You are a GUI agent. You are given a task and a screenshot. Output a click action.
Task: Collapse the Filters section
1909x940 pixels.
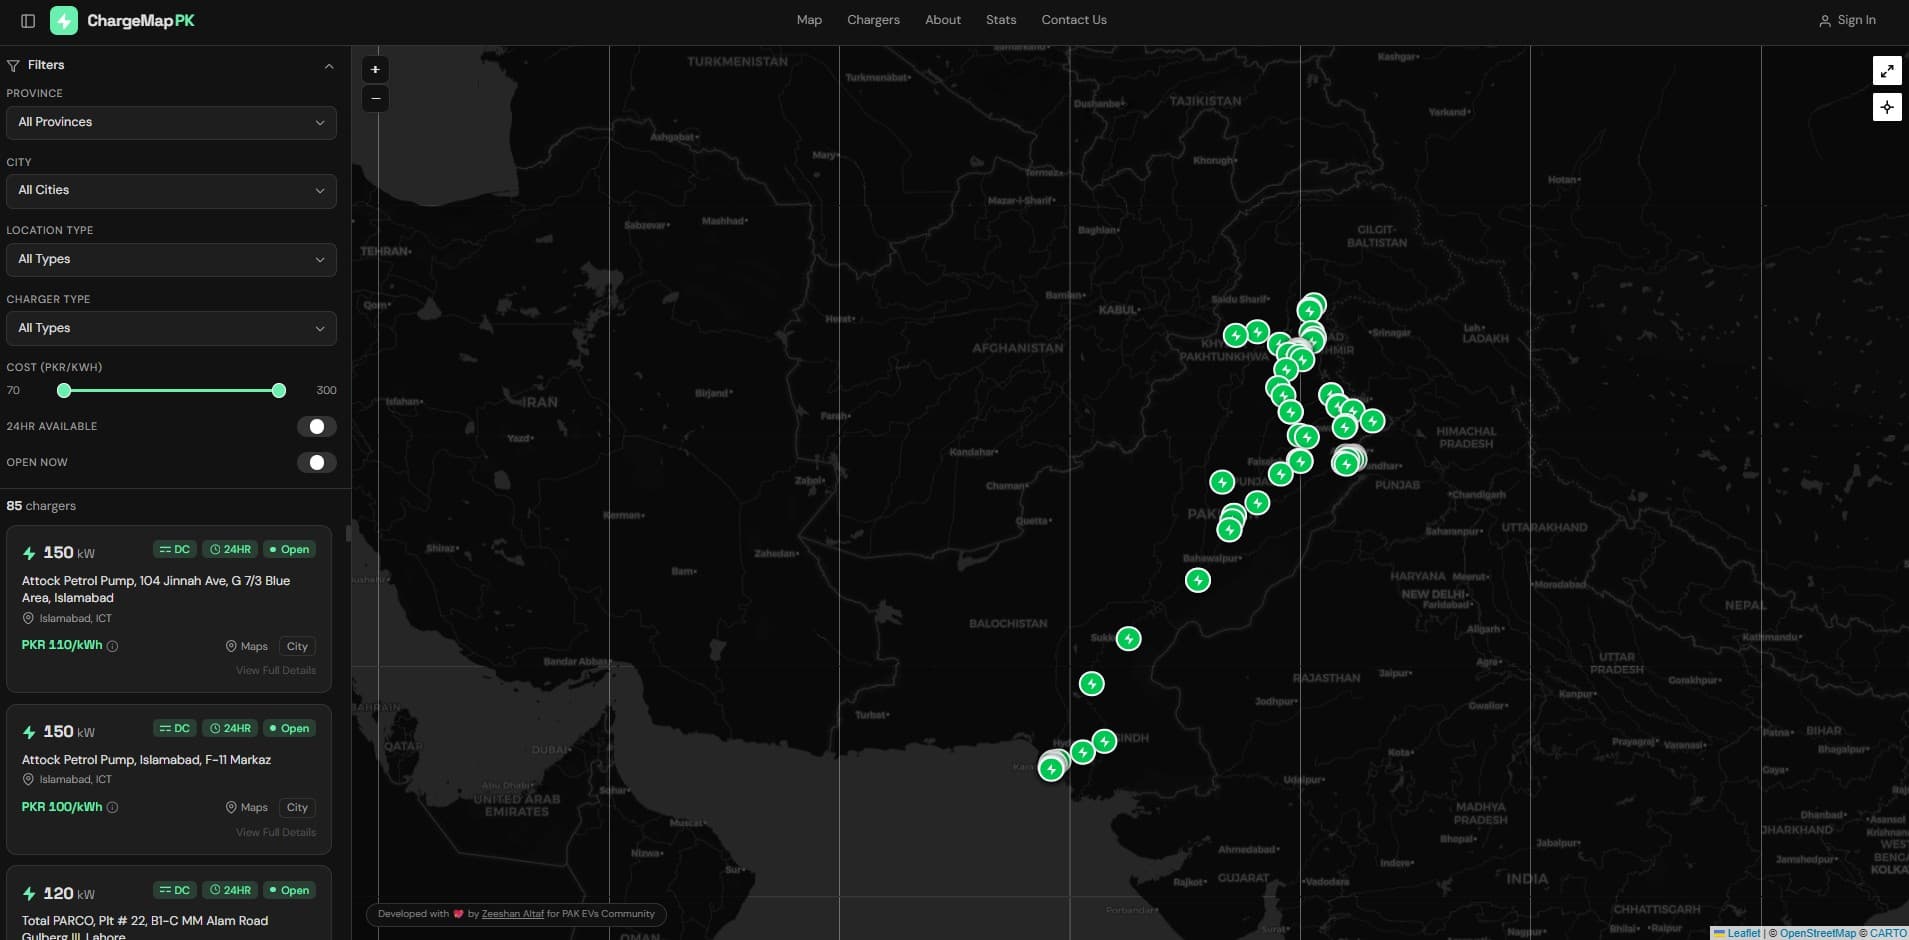[x=329, y=66]
